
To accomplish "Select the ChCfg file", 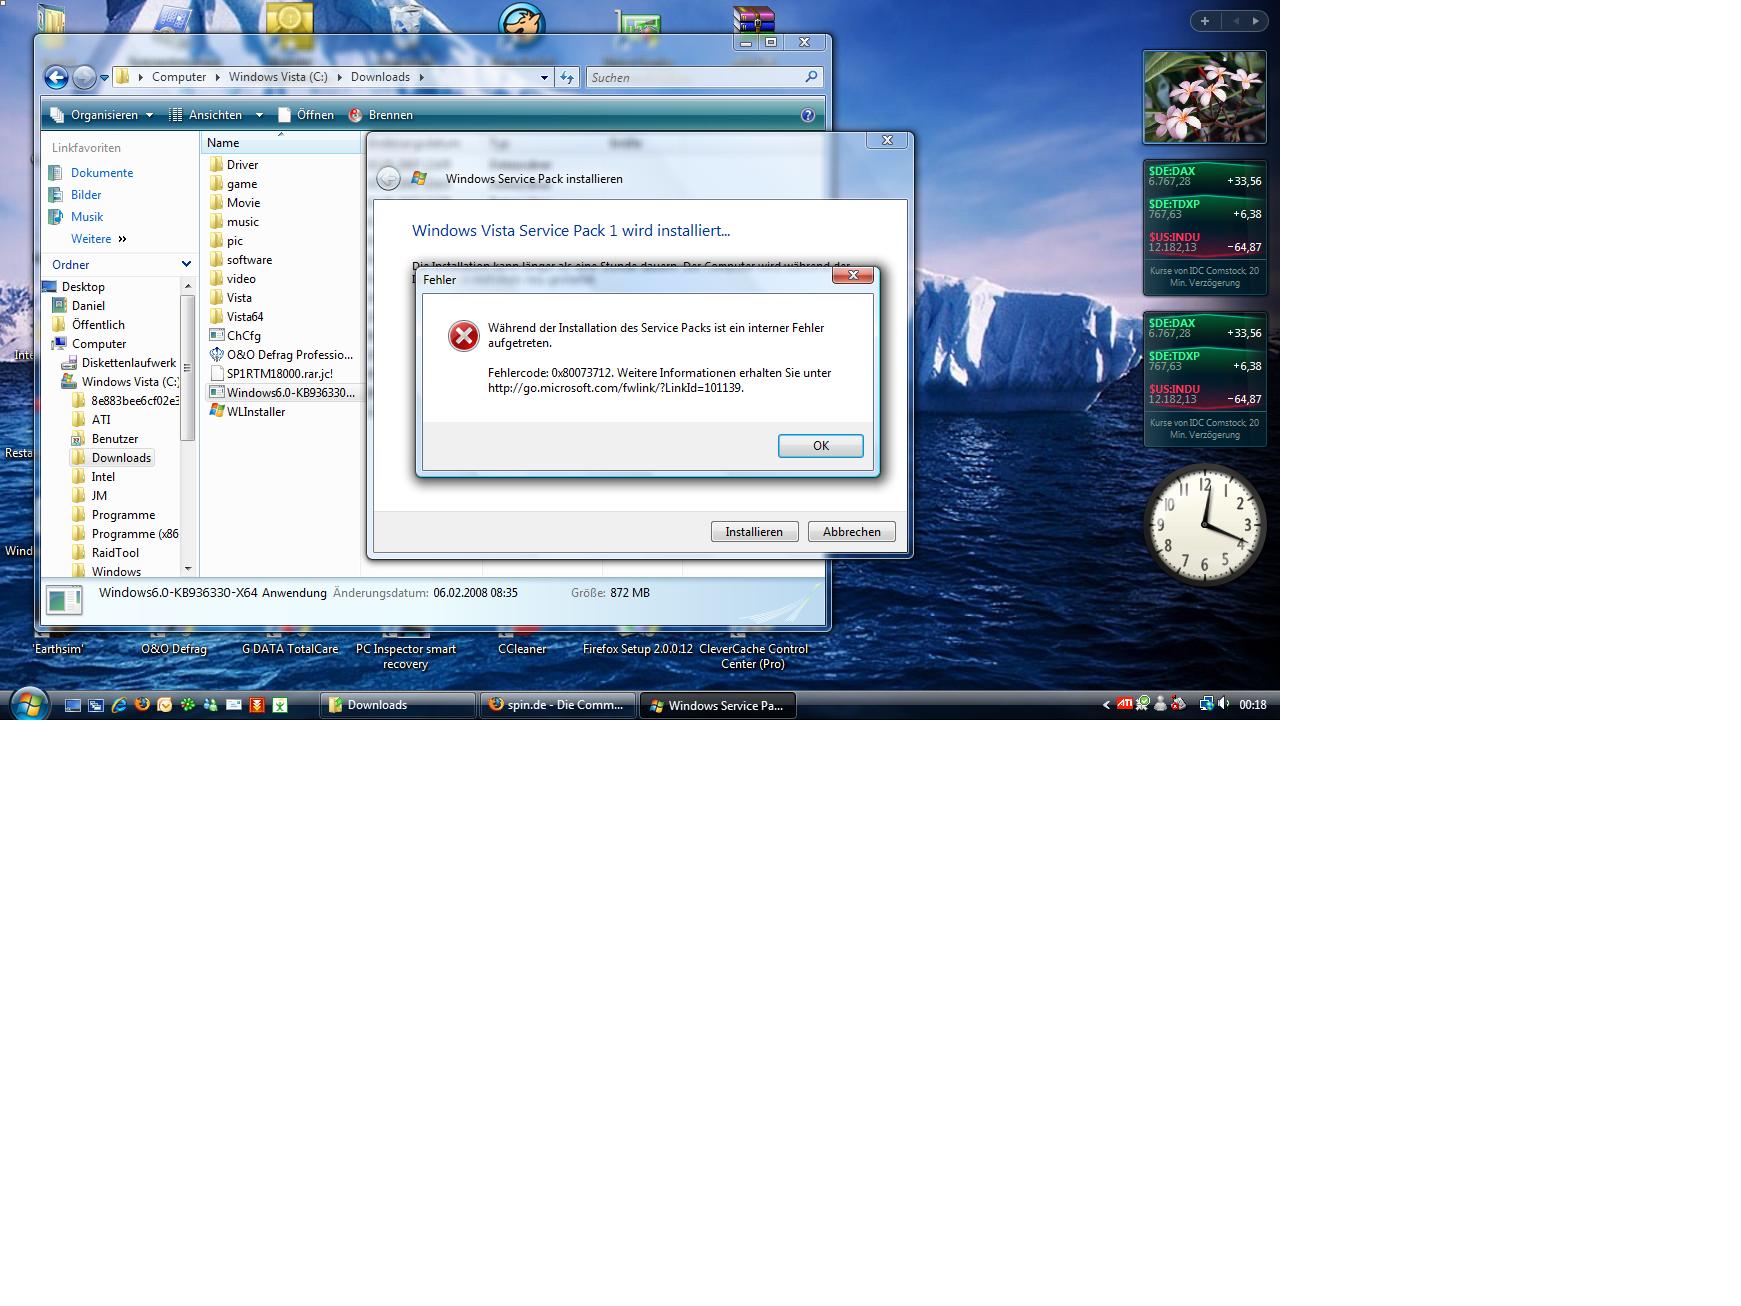I will pyautogui.click(x=243, y=336).
